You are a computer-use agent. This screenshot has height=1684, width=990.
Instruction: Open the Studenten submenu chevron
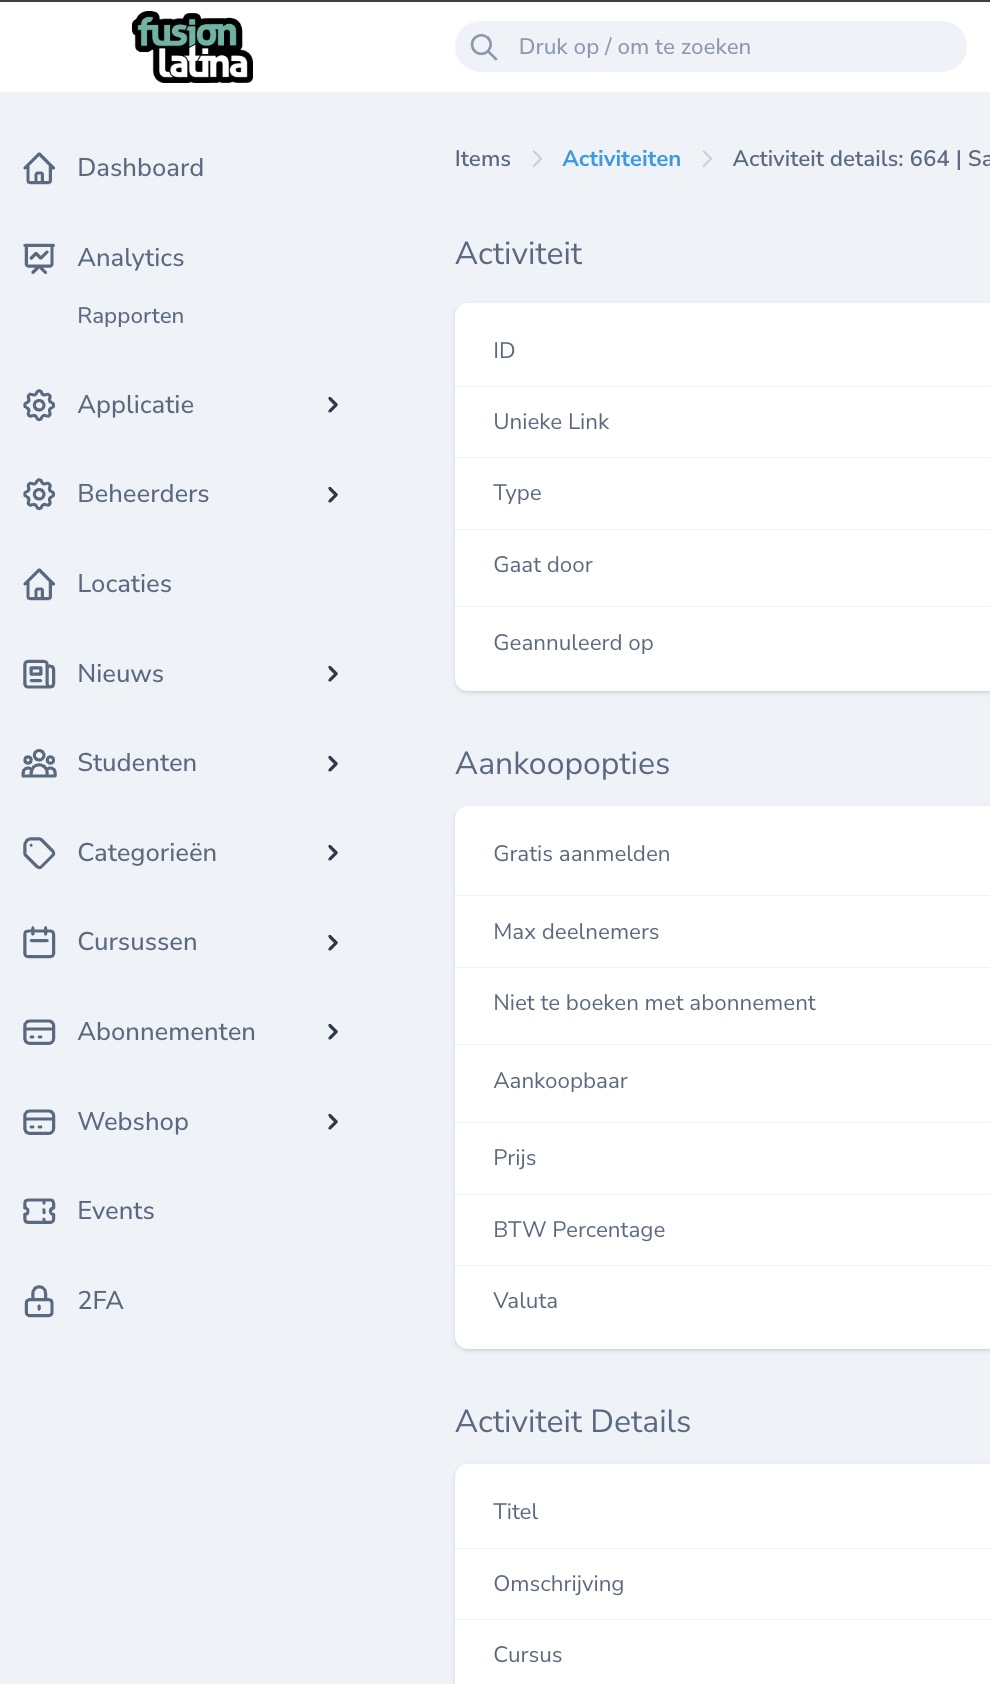coord(332,763)
